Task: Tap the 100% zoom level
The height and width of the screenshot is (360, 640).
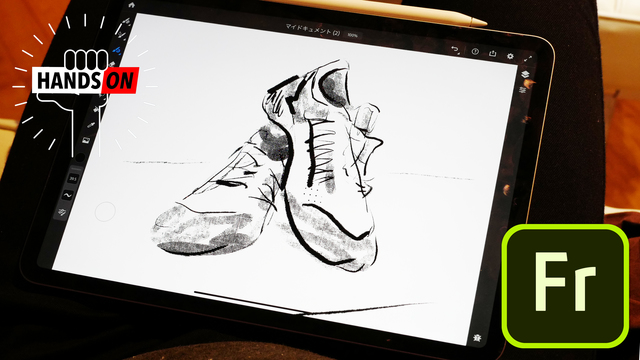Action: (x=352, y=36)
